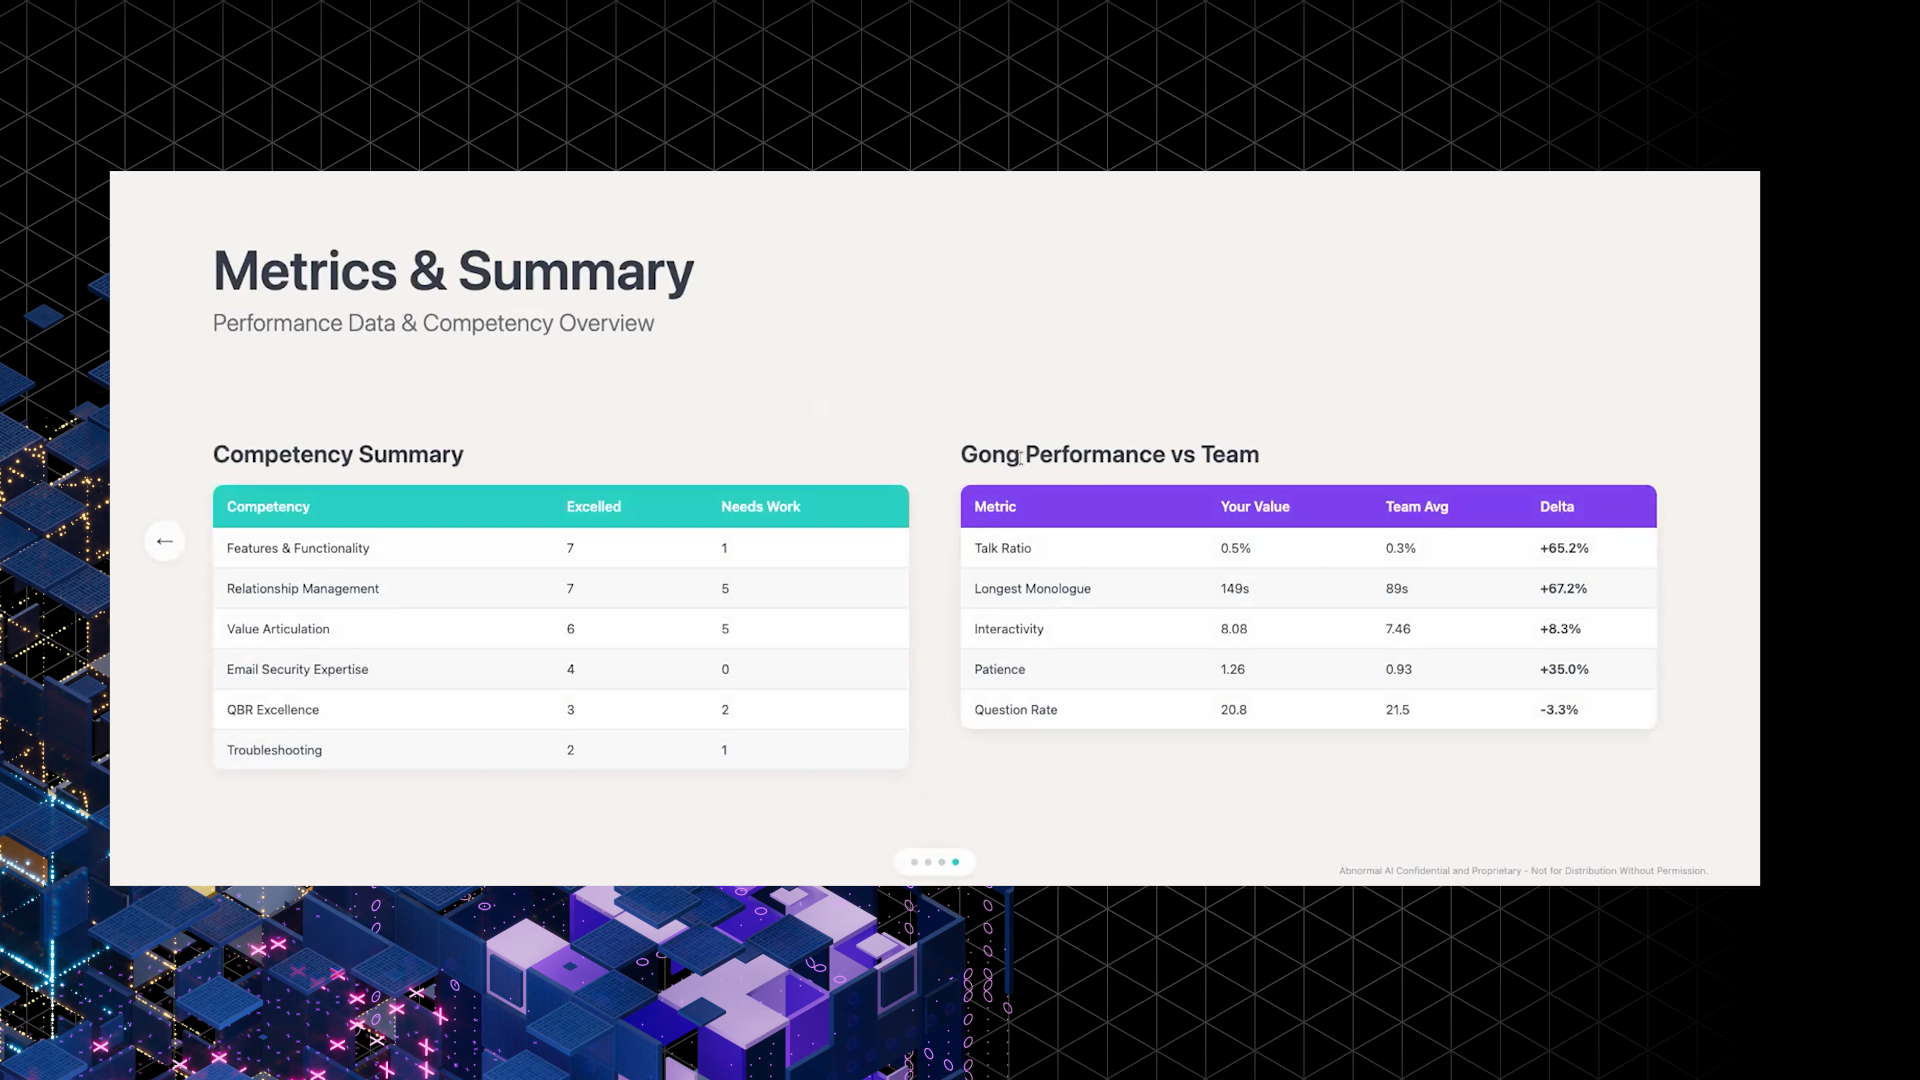The width and height of the screenshot is (1920, 1080).
Task: Click Needs Work value for Value Articulation
Action: (x=725, y=629)
